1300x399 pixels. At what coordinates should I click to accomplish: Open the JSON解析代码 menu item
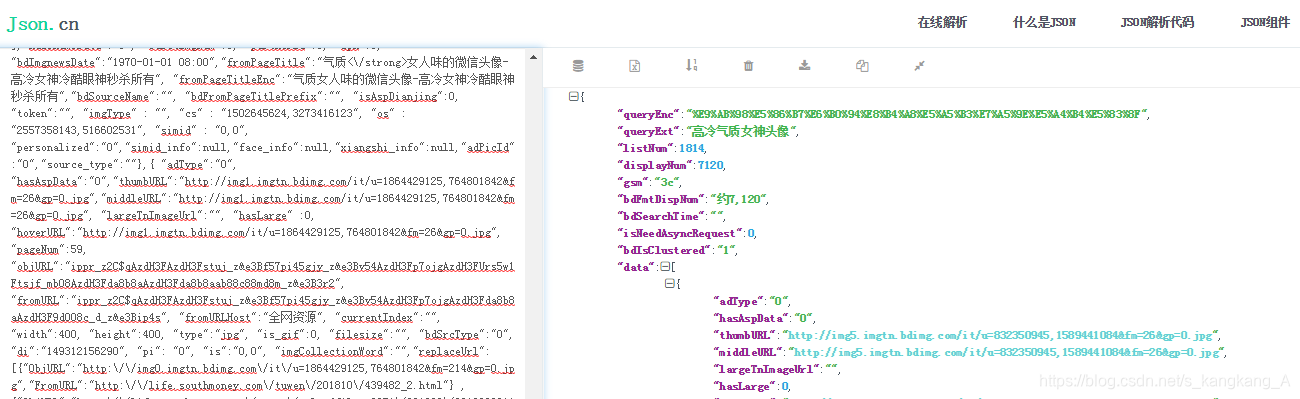pos(1157,23)
